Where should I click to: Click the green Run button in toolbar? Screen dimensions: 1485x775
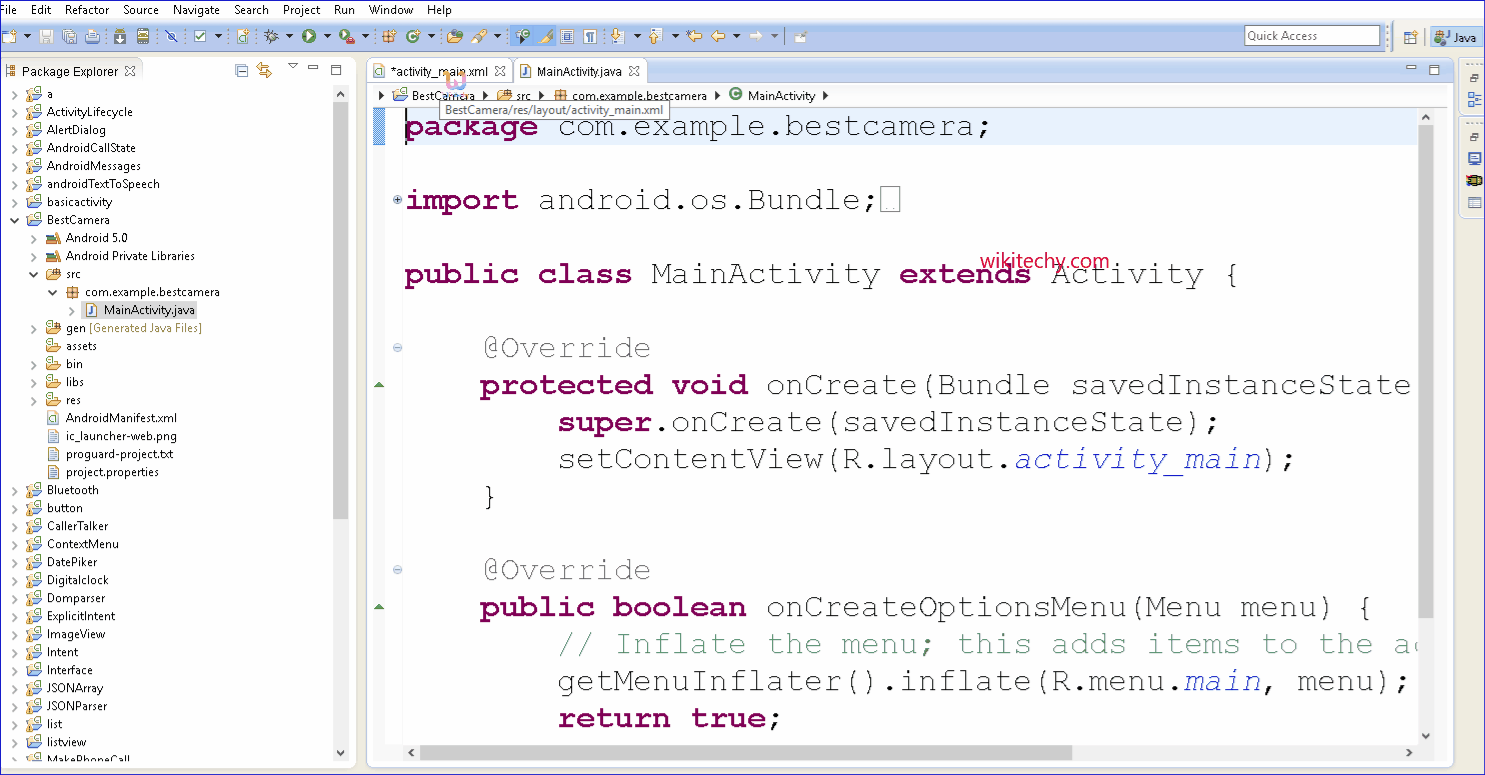[x=309, y=36]
